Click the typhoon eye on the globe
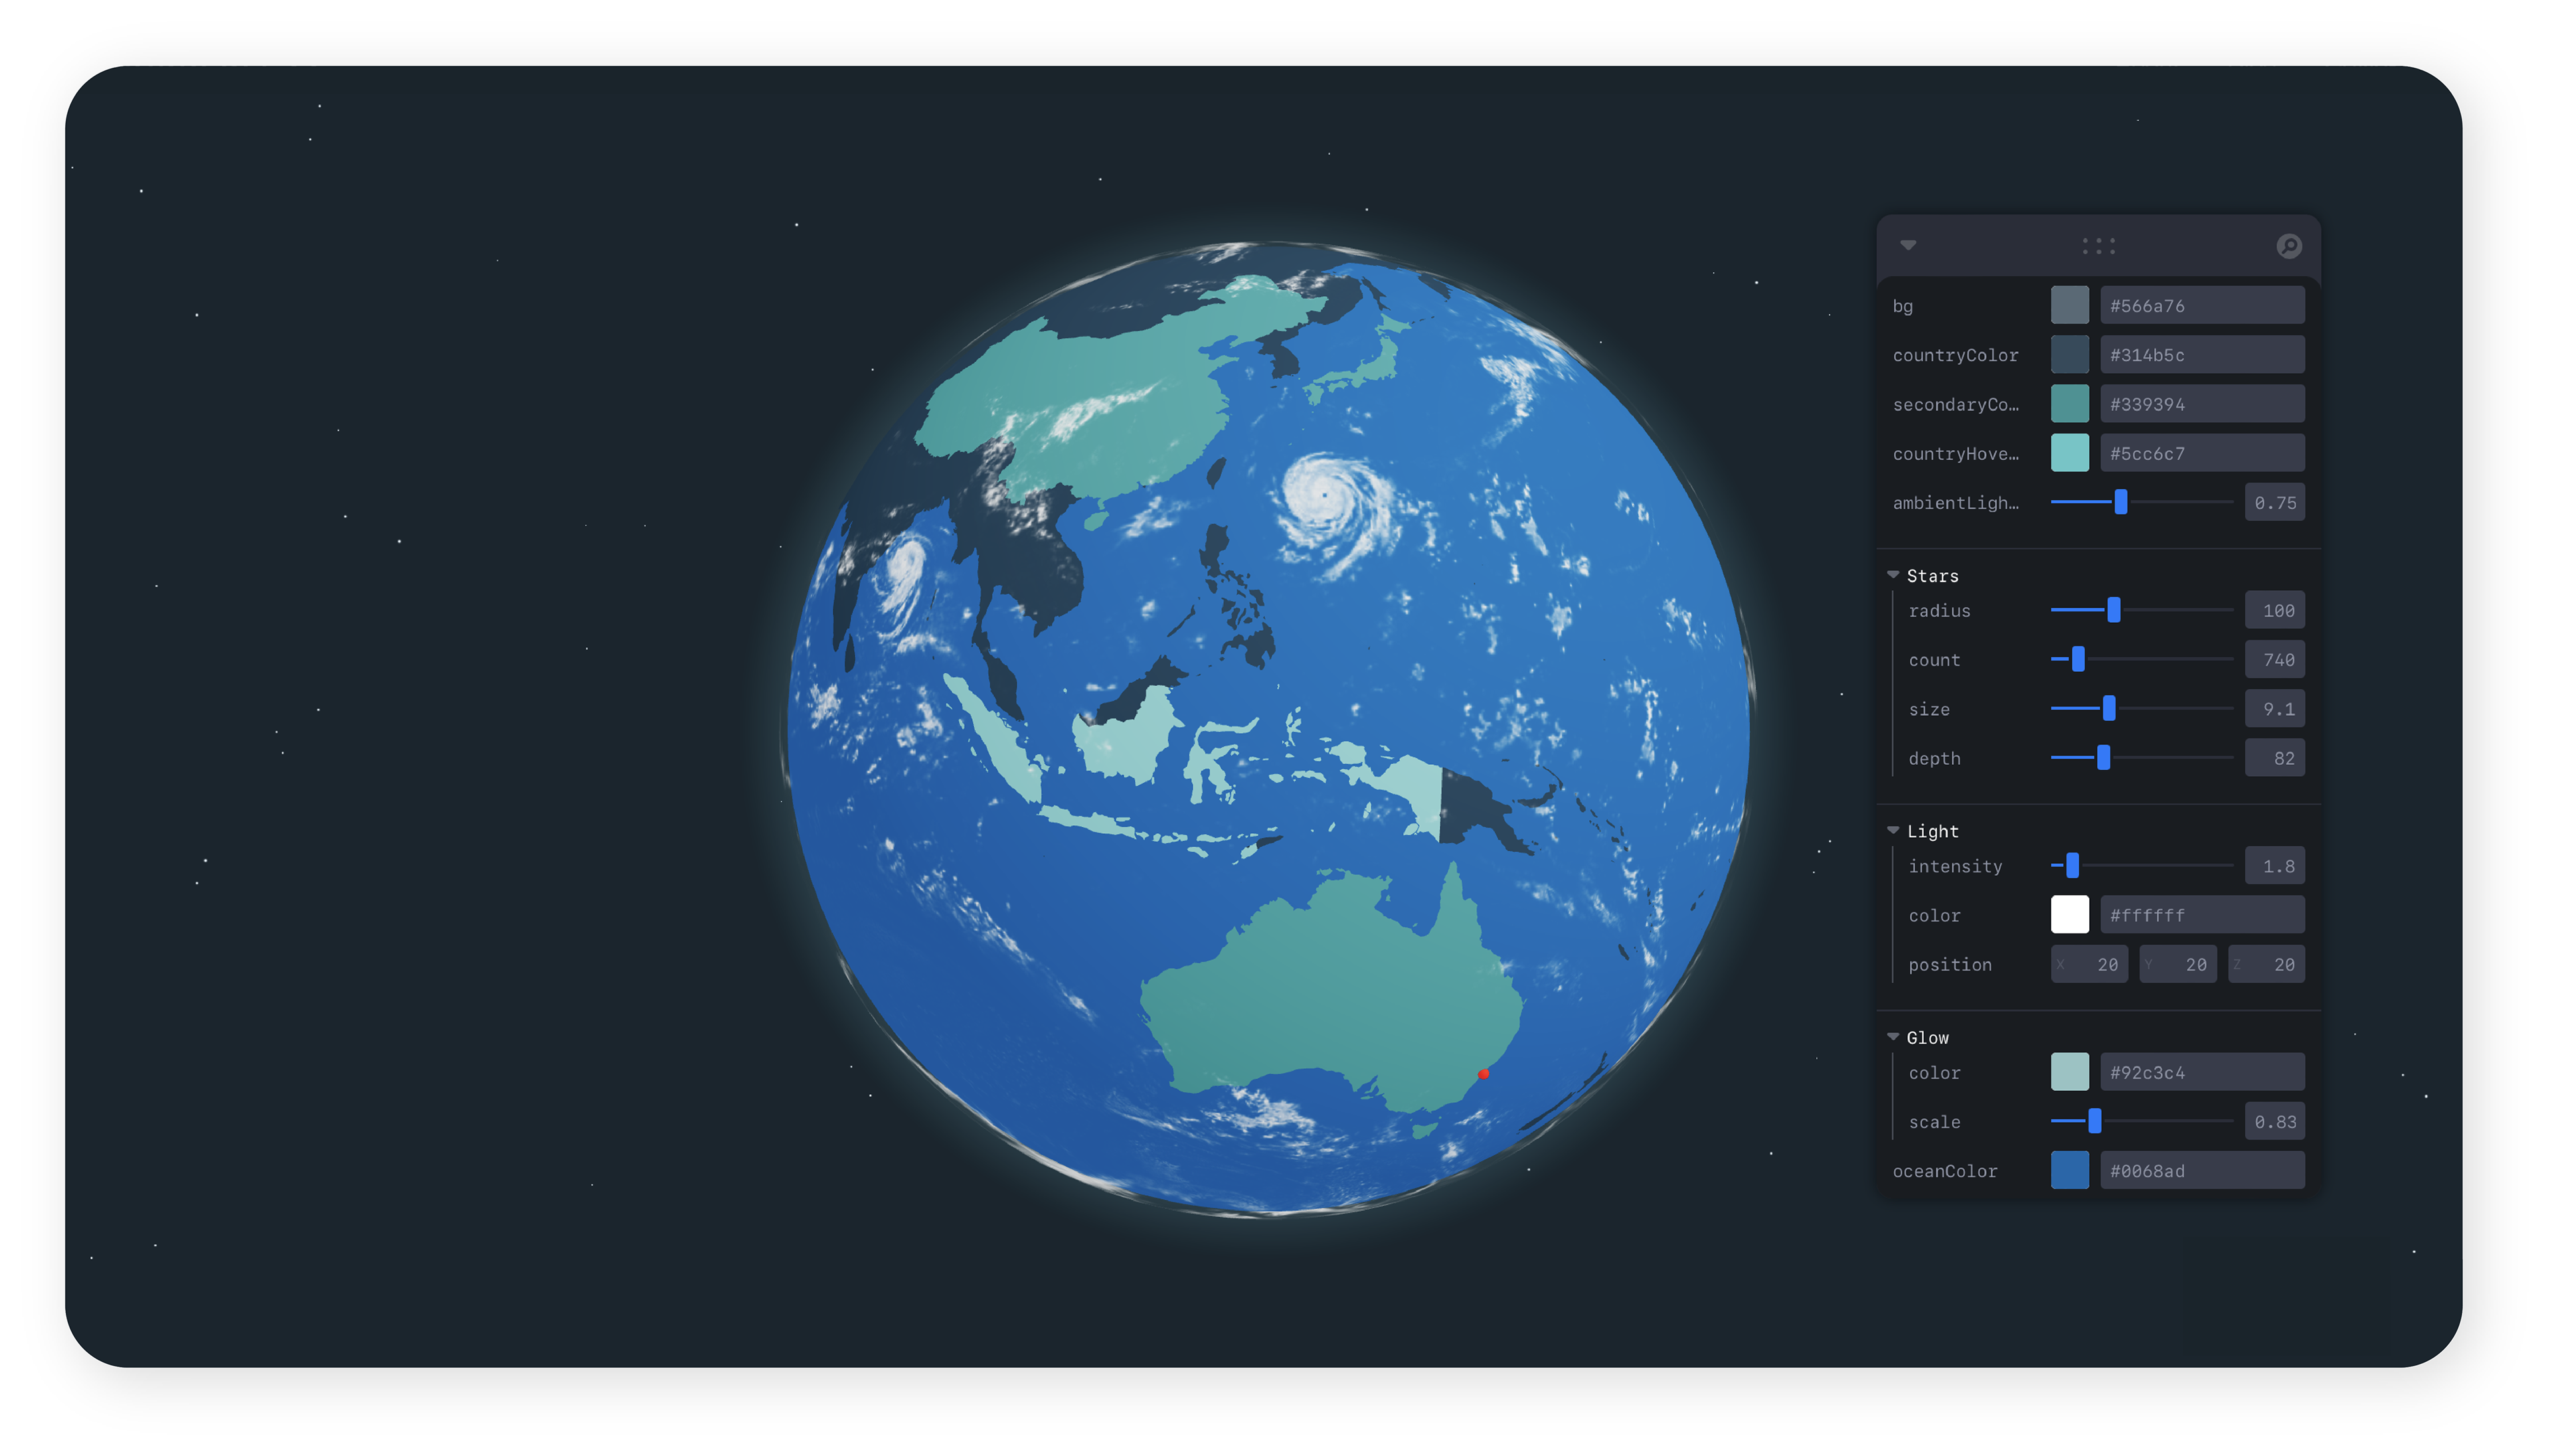The width and height of the screenshot is (2550, 1456). pos(1324,494)
